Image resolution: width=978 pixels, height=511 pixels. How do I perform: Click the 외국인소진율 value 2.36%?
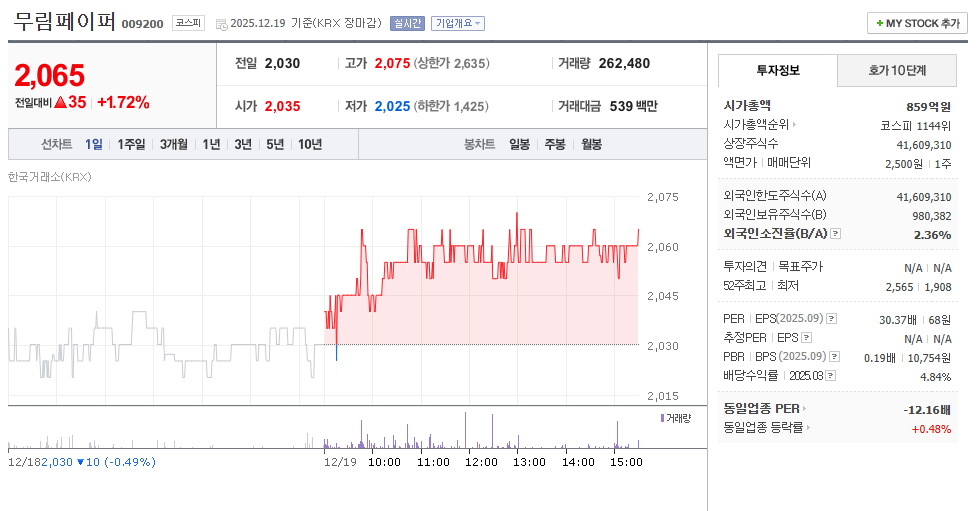[932, 235]
